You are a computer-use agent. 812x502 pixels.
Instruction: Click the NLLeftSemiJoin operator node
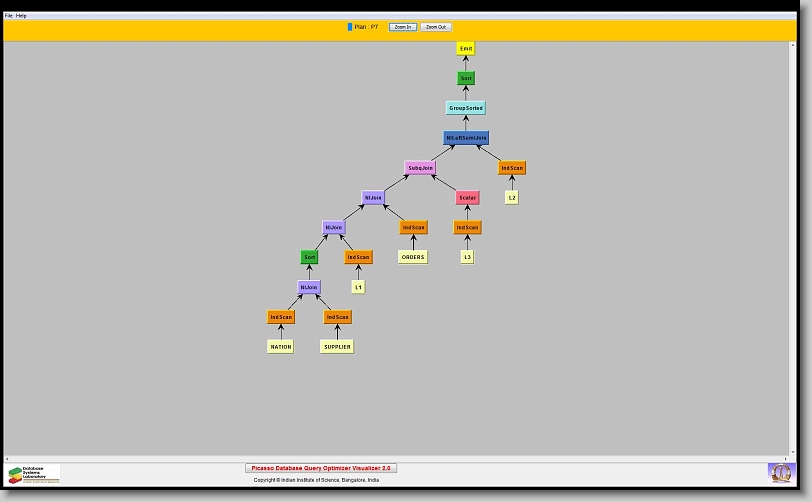click(x=466, y=138)
